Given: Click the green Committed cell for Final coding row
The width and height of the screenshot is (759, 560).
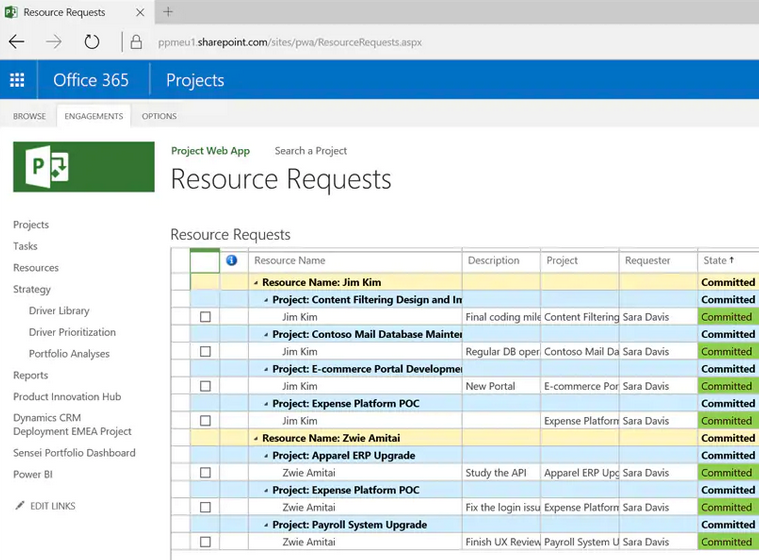Looking at the screenshot, I should tap(728, 317).
